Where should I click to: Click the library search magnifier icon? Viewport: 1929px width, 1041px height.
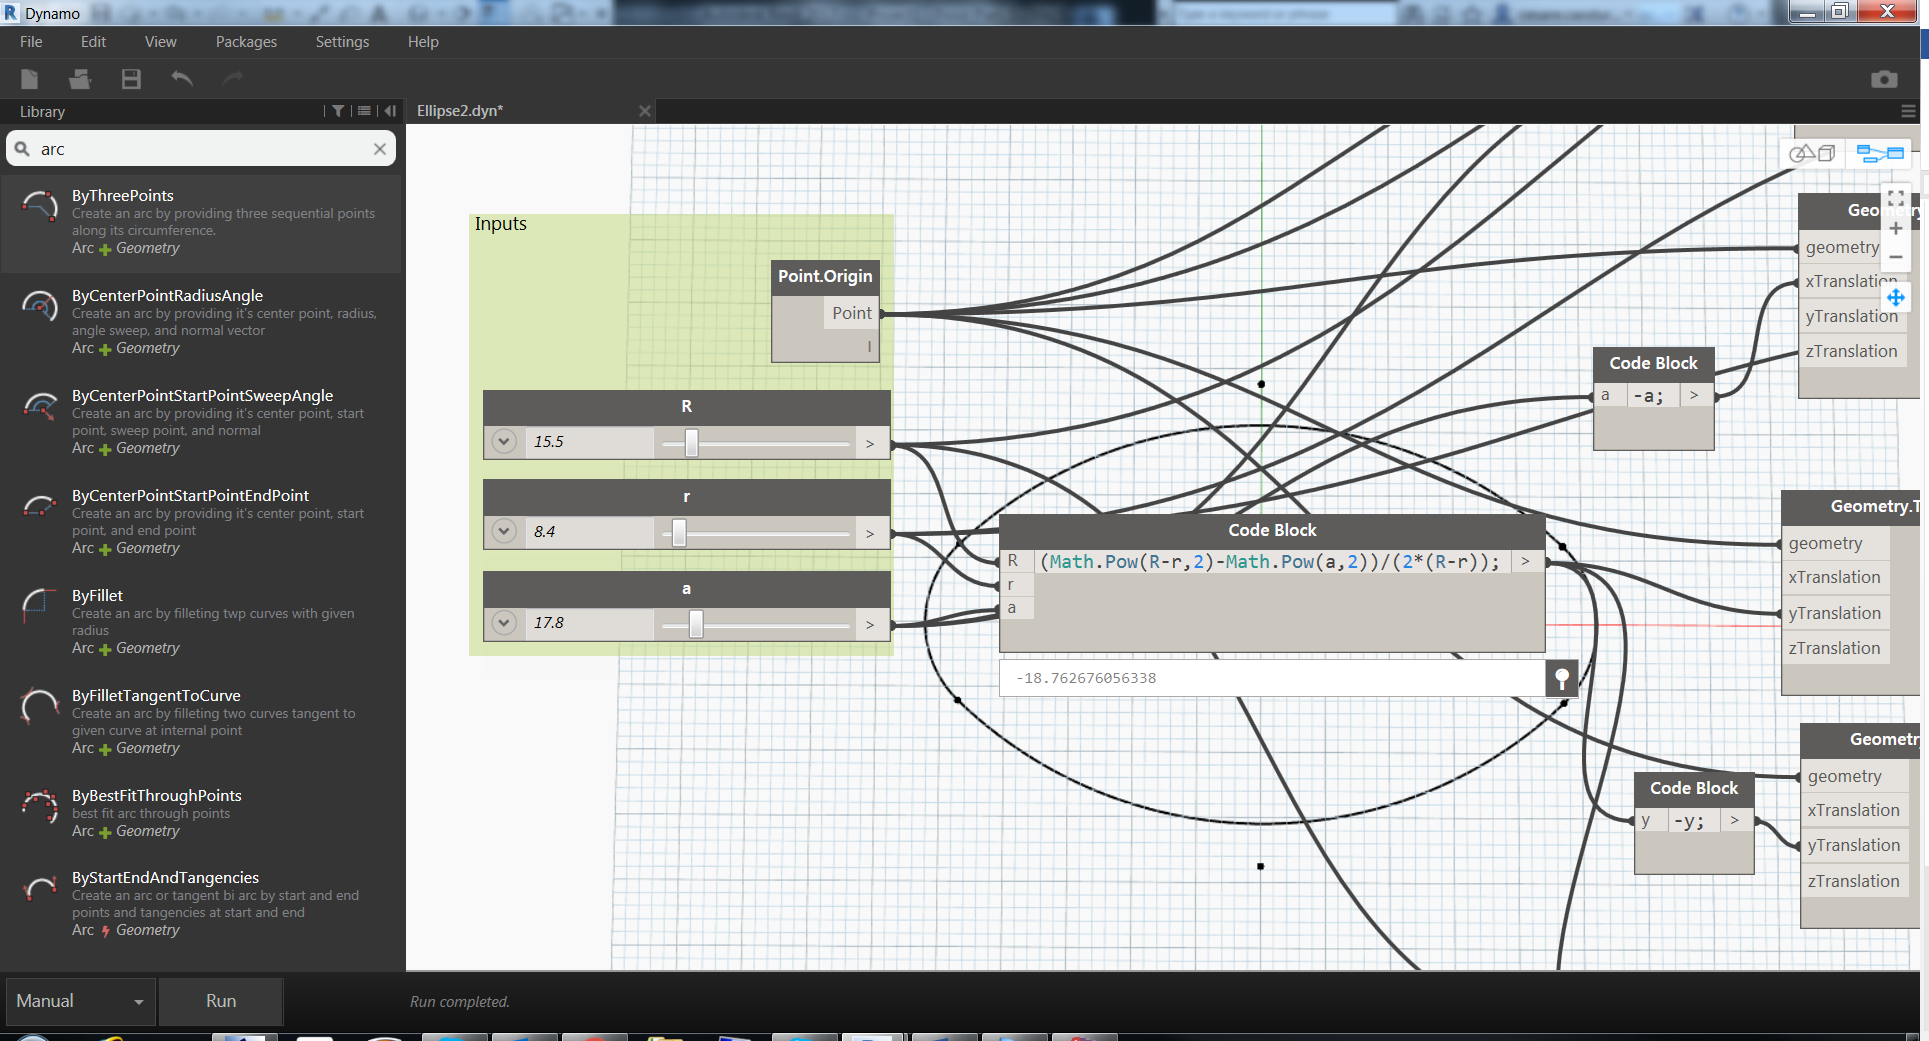[22, 149]
